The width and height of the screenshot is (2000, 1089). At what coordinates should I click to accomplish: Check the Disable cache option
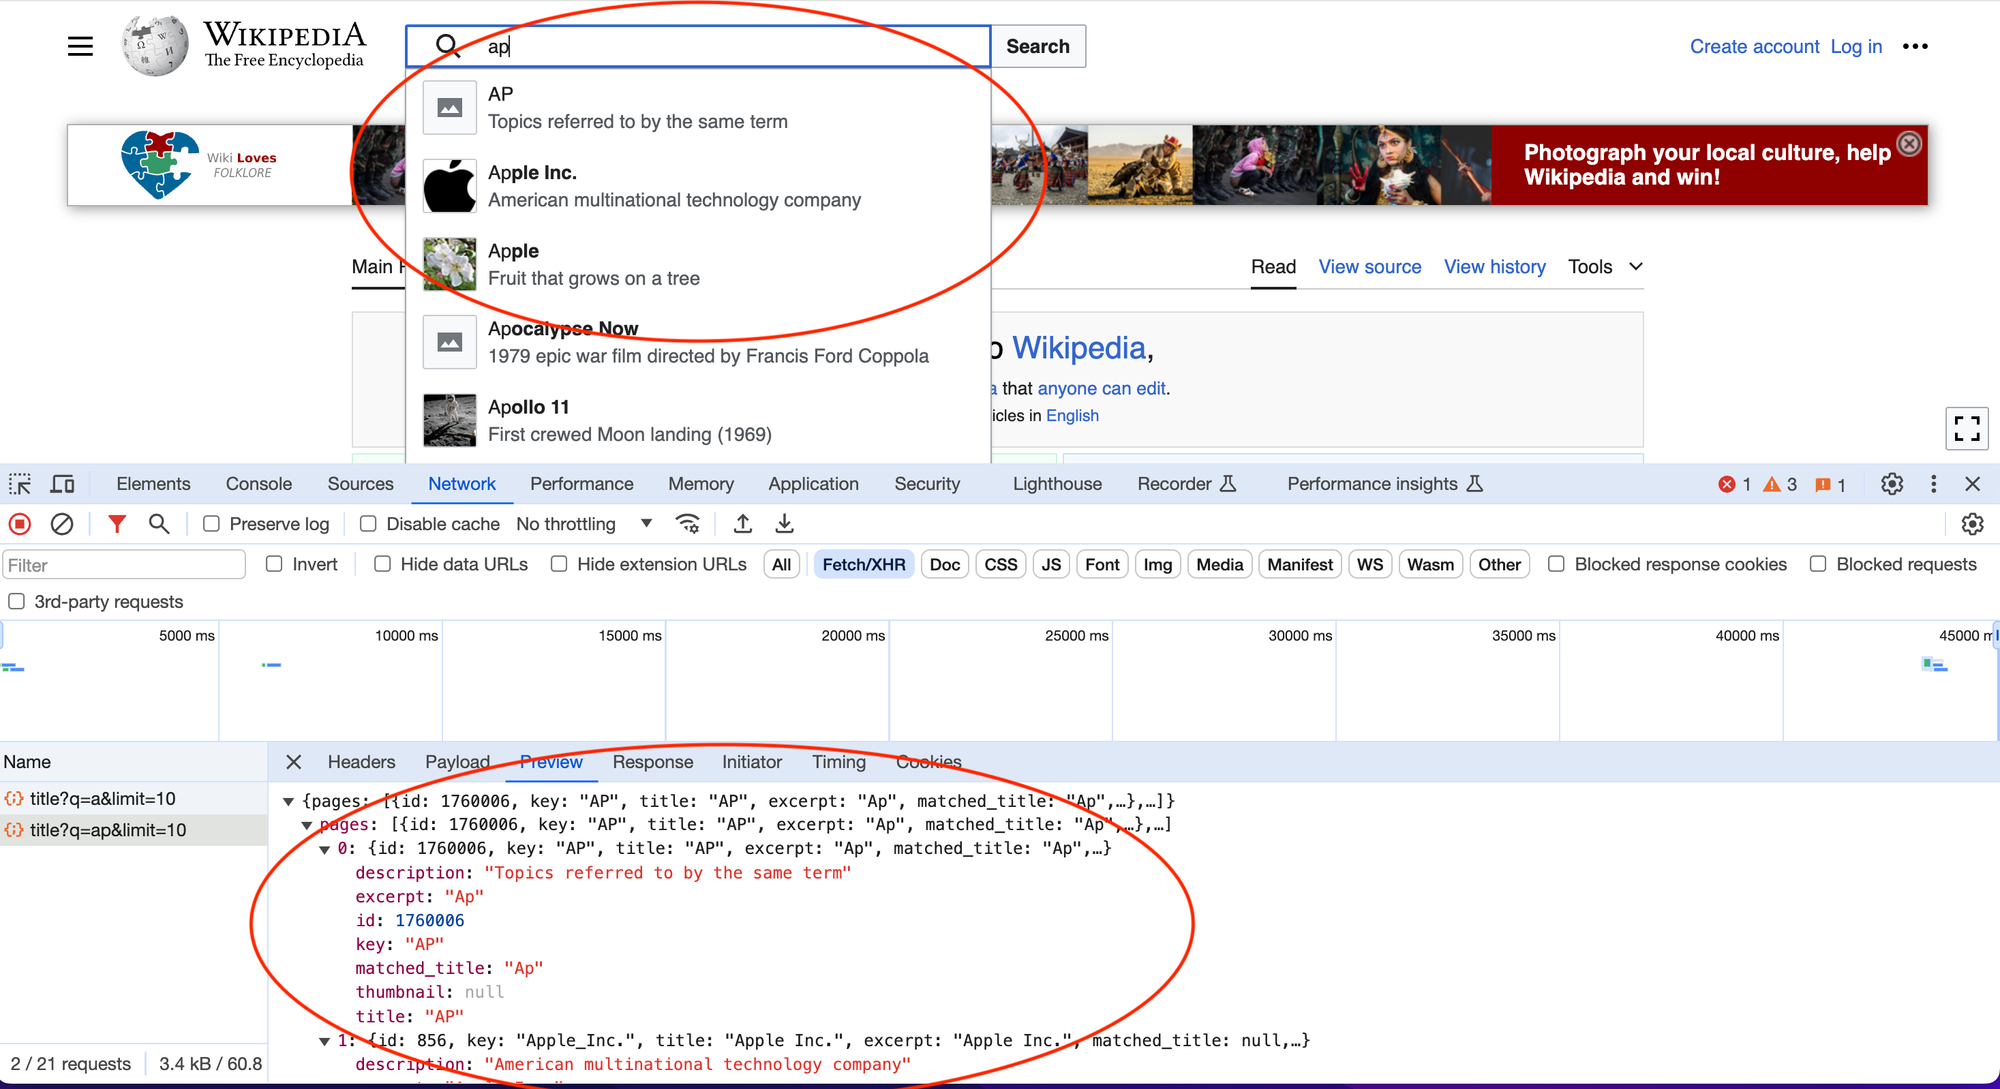(x=369, y=524)
